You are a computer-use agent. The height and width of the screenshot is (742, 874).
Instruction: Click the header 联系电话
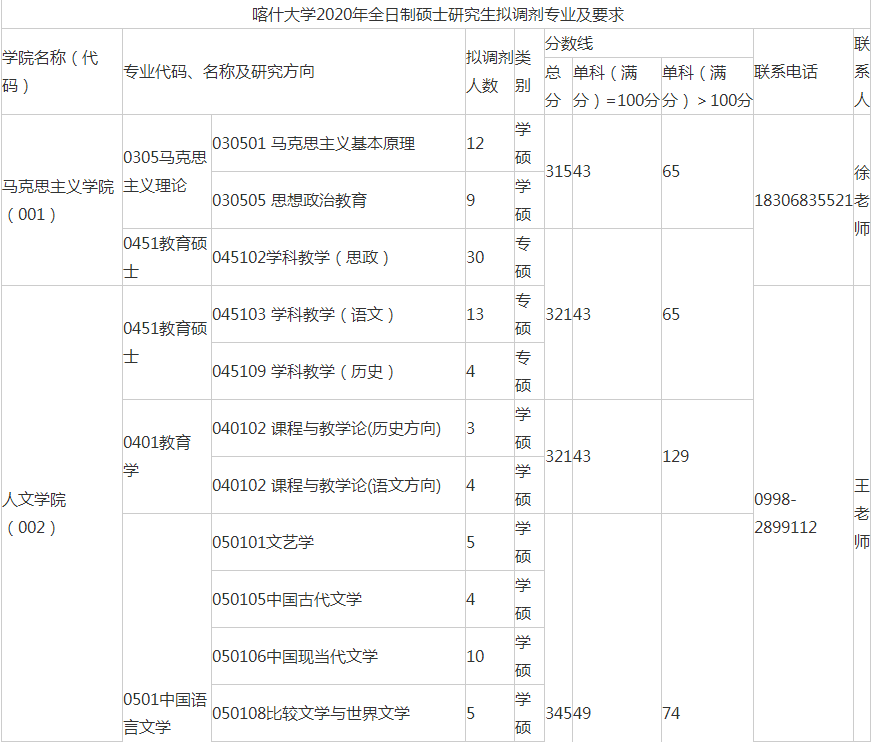(x=786, y=72)
